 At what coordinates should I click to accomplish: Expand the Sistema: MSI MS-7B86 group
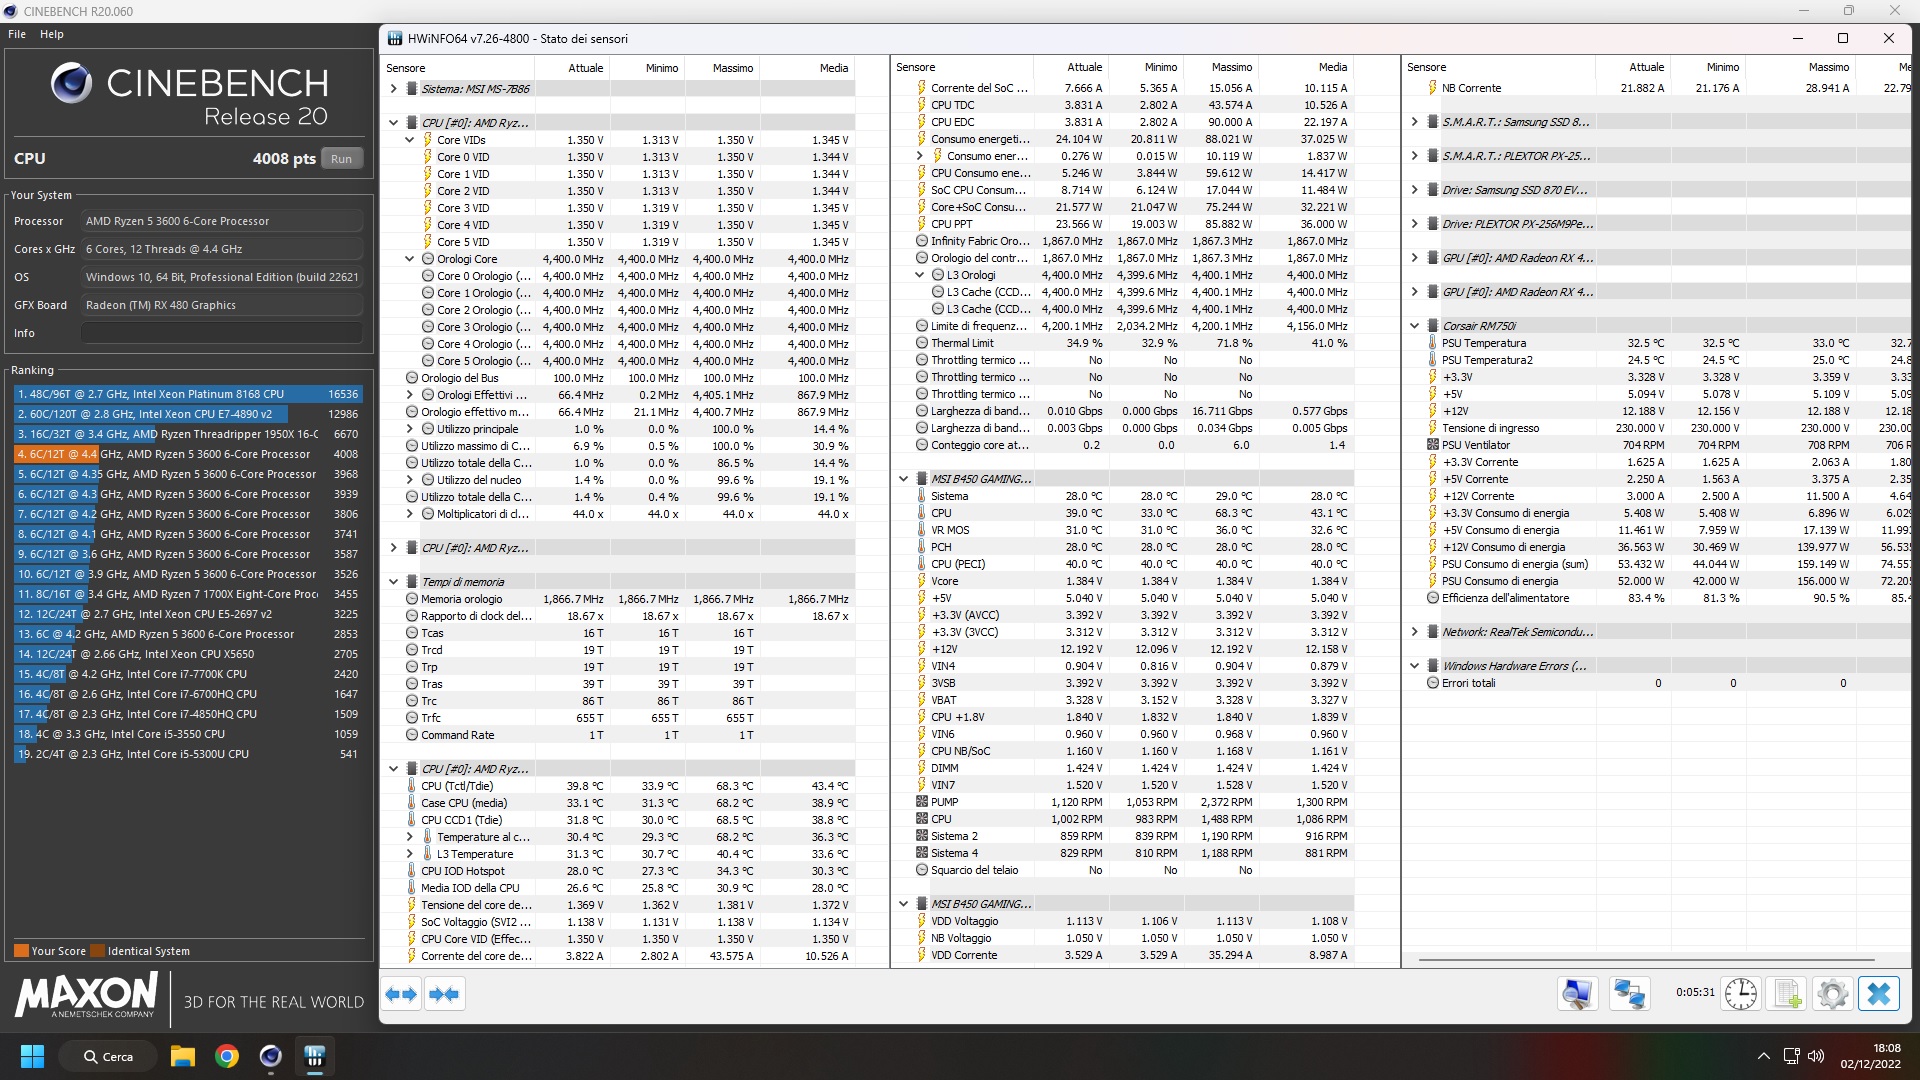tap(394, 89)
